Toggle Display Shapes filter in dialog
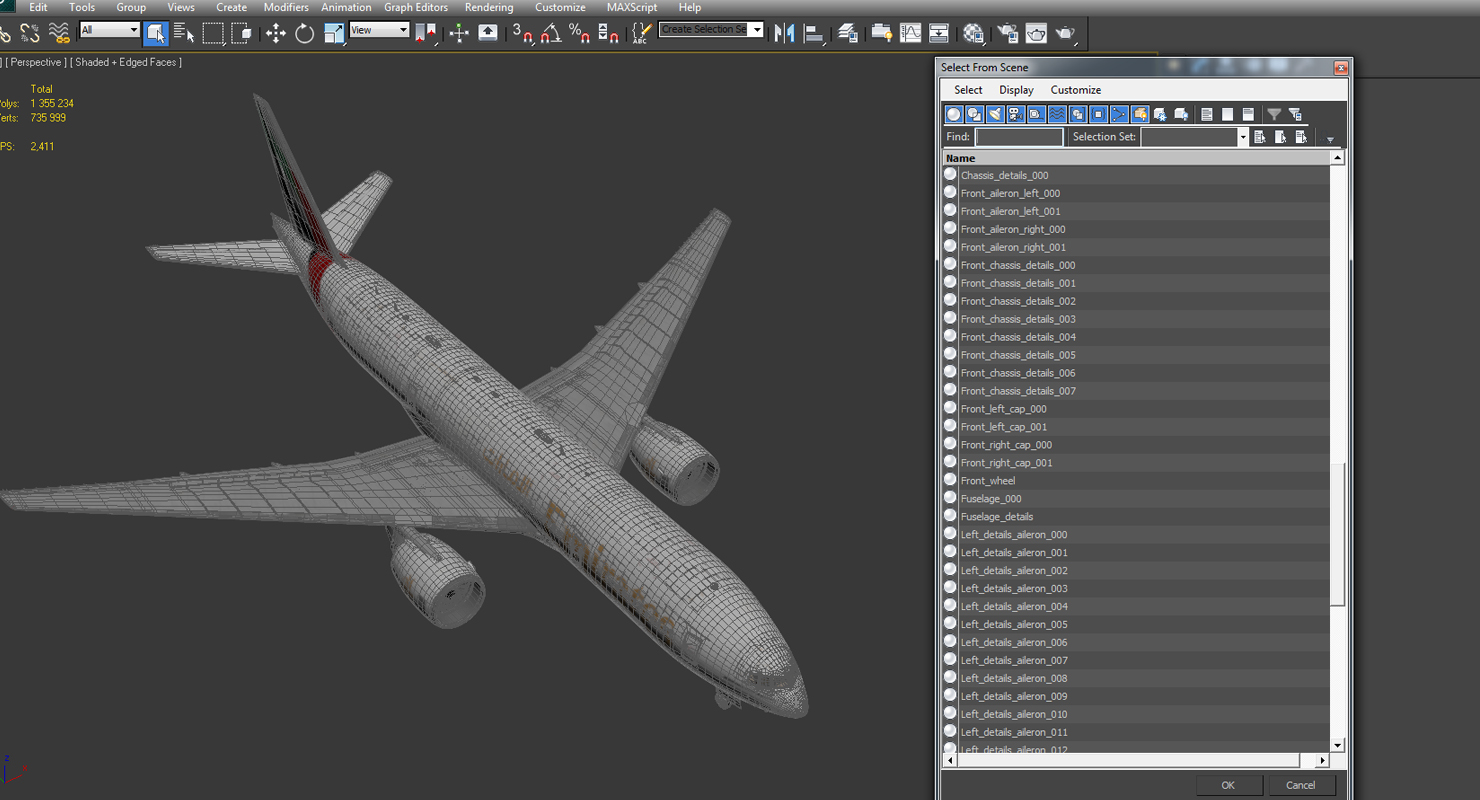This screenshot has height=800, width=1480. point(975,114)
